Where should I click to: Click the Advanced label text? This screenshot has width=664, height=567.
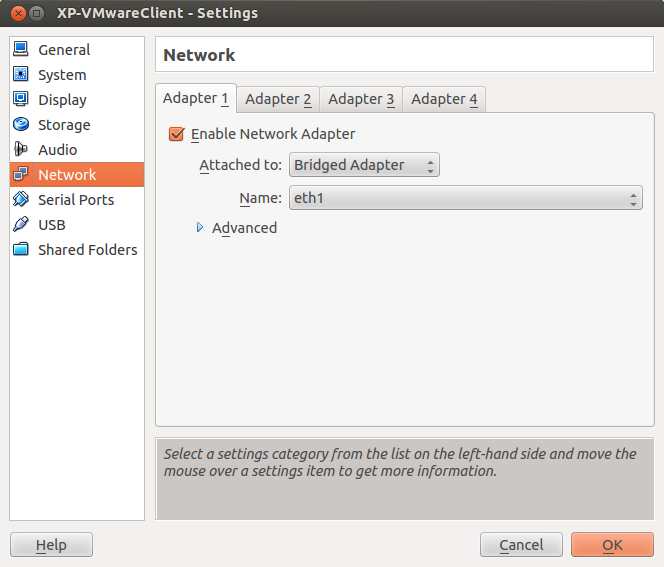click(x=244, y=228)
